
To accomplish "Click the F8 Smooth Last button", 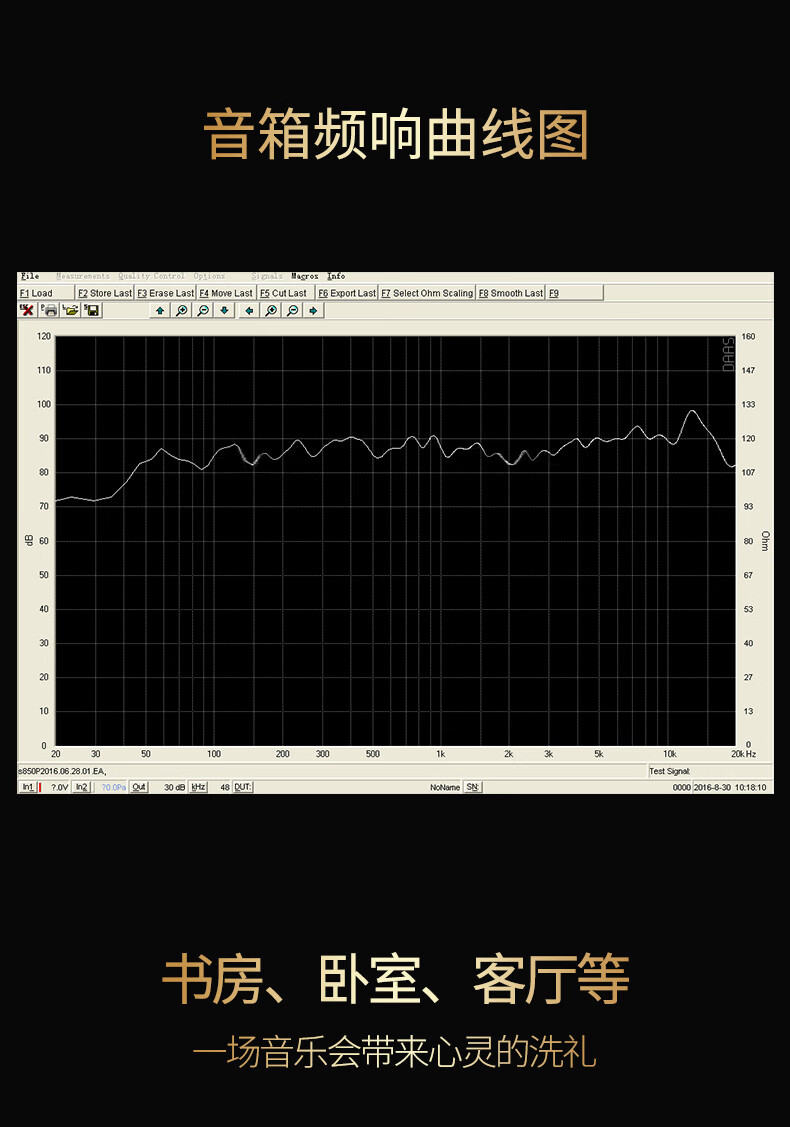I will tap(511, 293).
